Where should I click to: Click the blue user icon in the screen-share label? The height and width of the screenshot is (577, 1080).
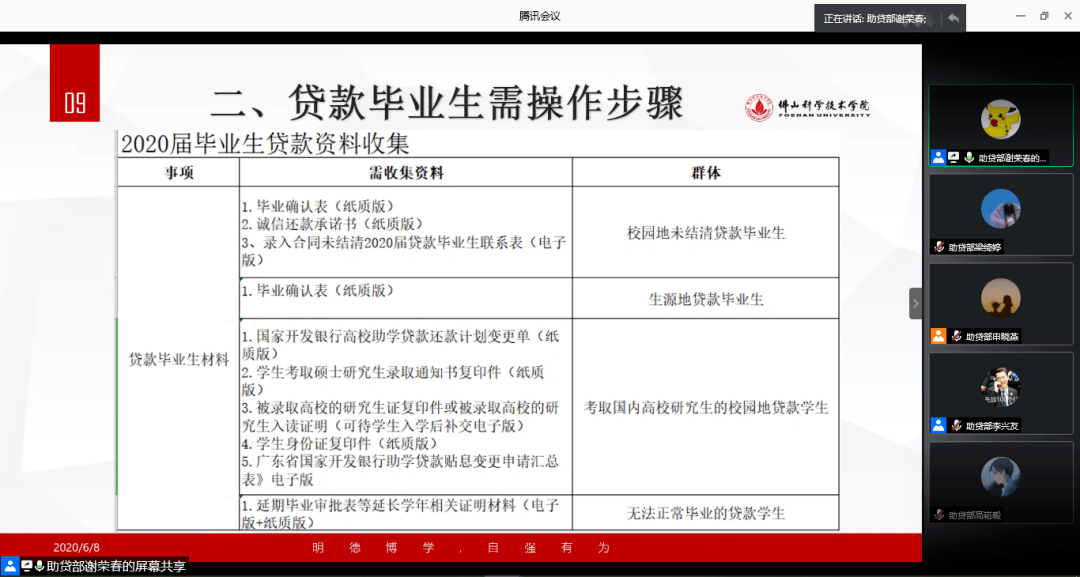click(x=10, y=566)
